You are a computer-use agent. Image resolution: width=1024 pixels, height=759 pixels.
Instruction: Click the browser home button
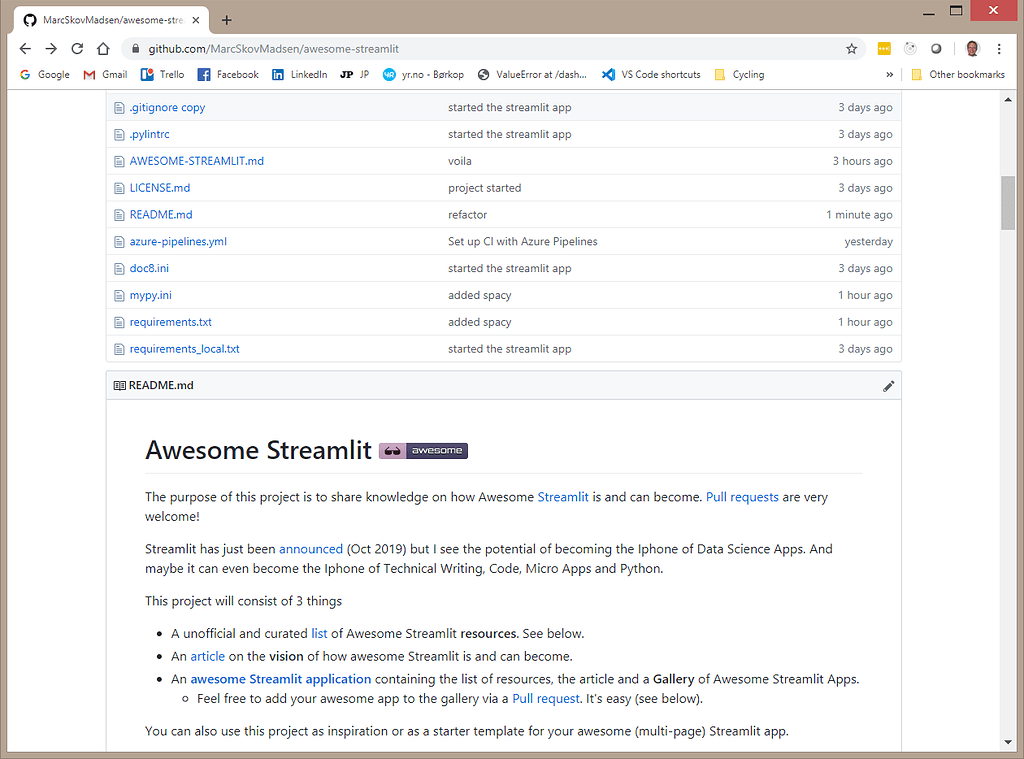104,48
